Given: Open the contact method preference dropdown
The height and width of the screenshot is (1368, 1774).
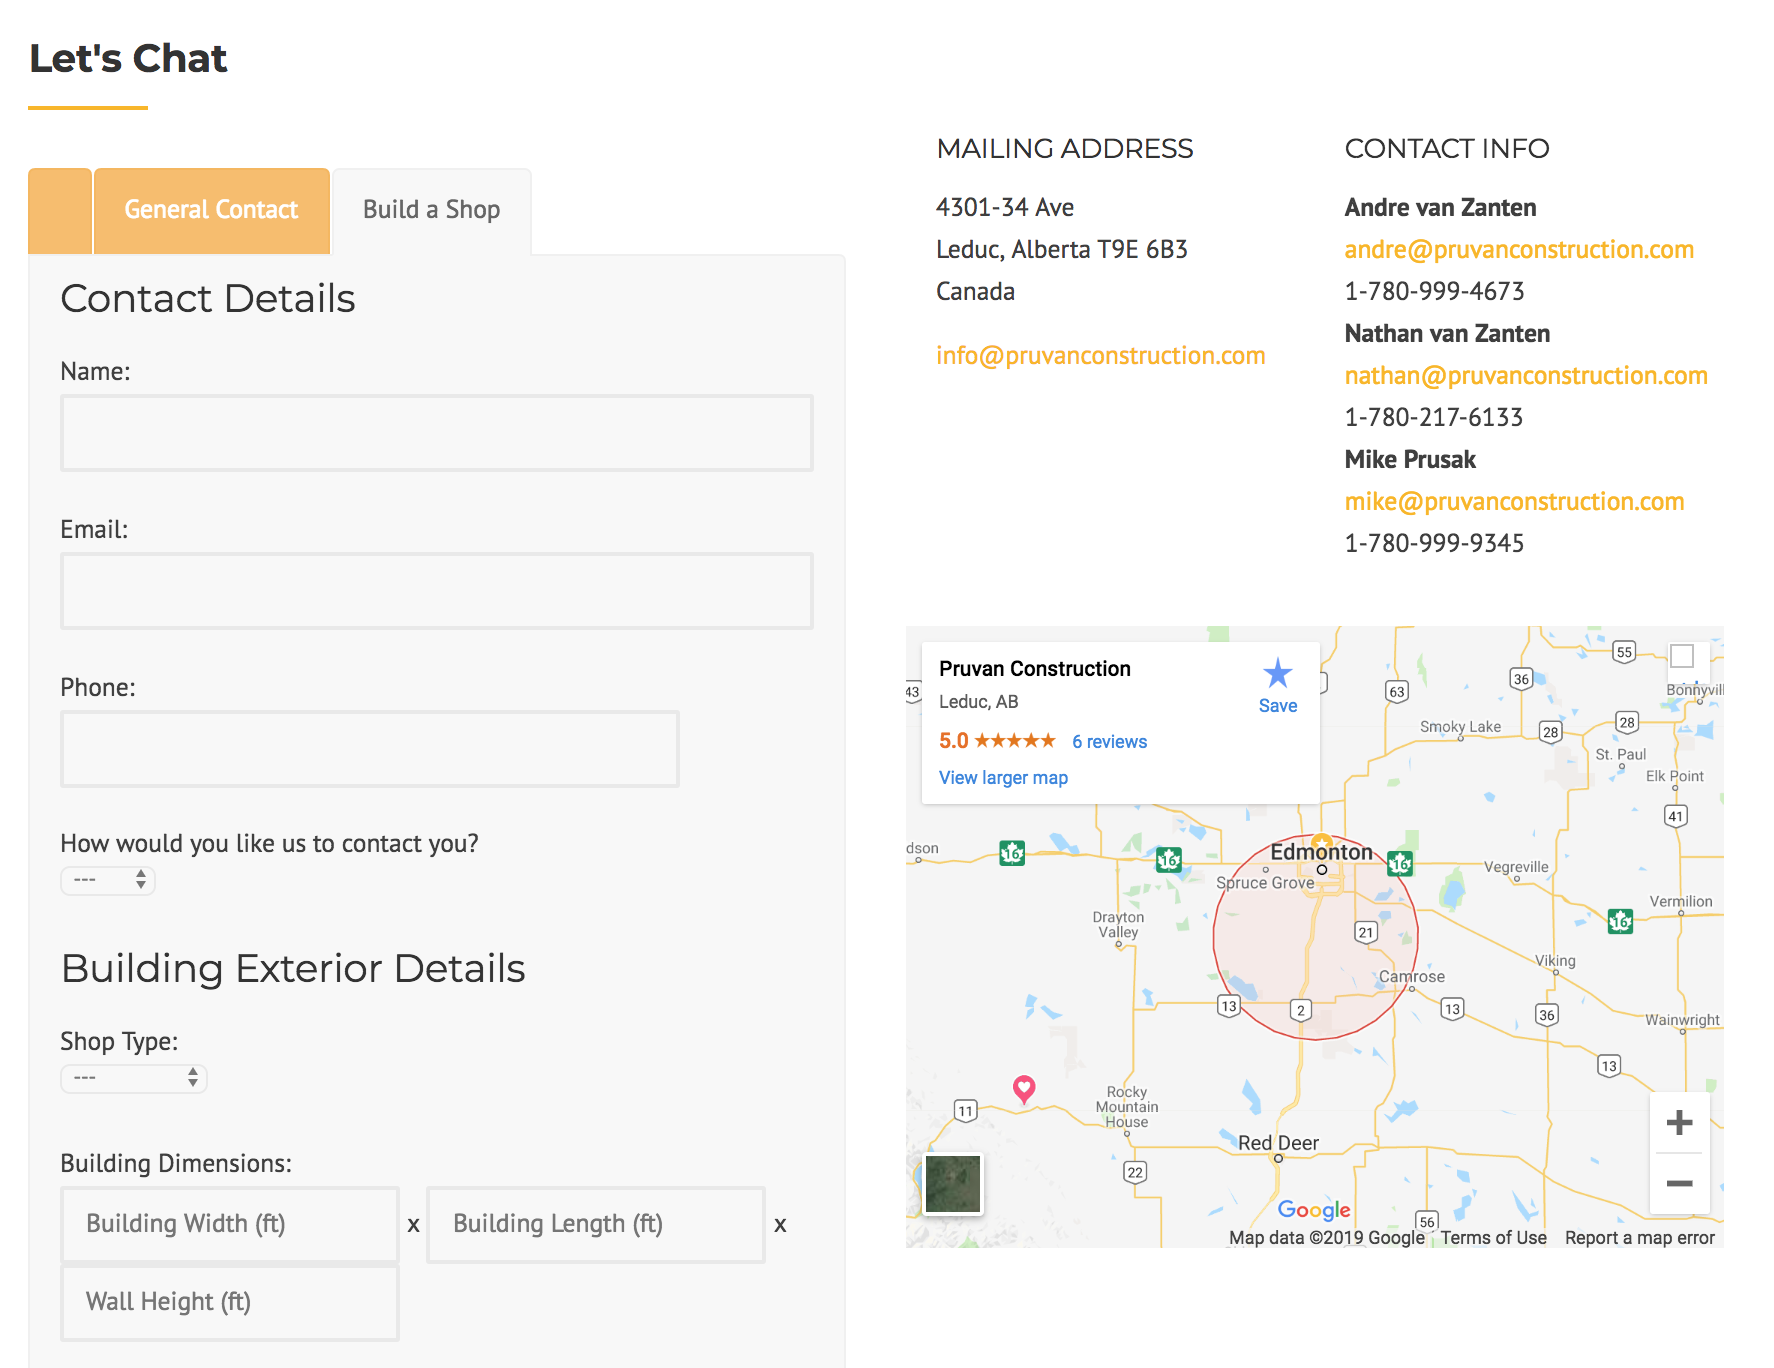Looking at the screenshot, I should point(108,880).
